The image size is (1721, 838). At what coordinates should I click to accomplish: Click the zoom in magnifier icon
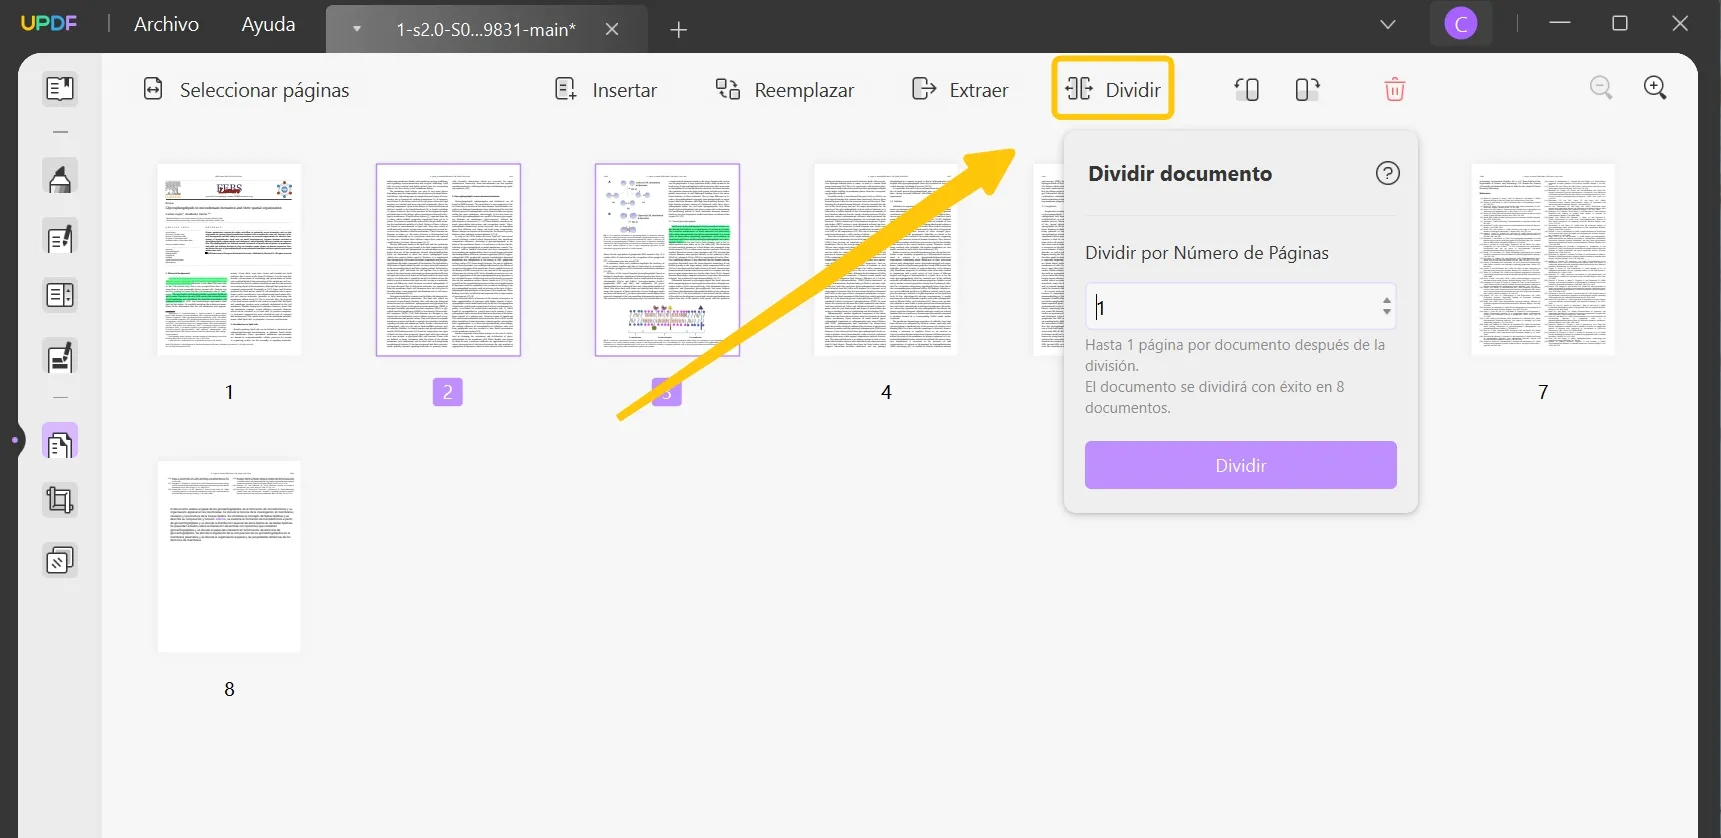tap(1655, 88)
